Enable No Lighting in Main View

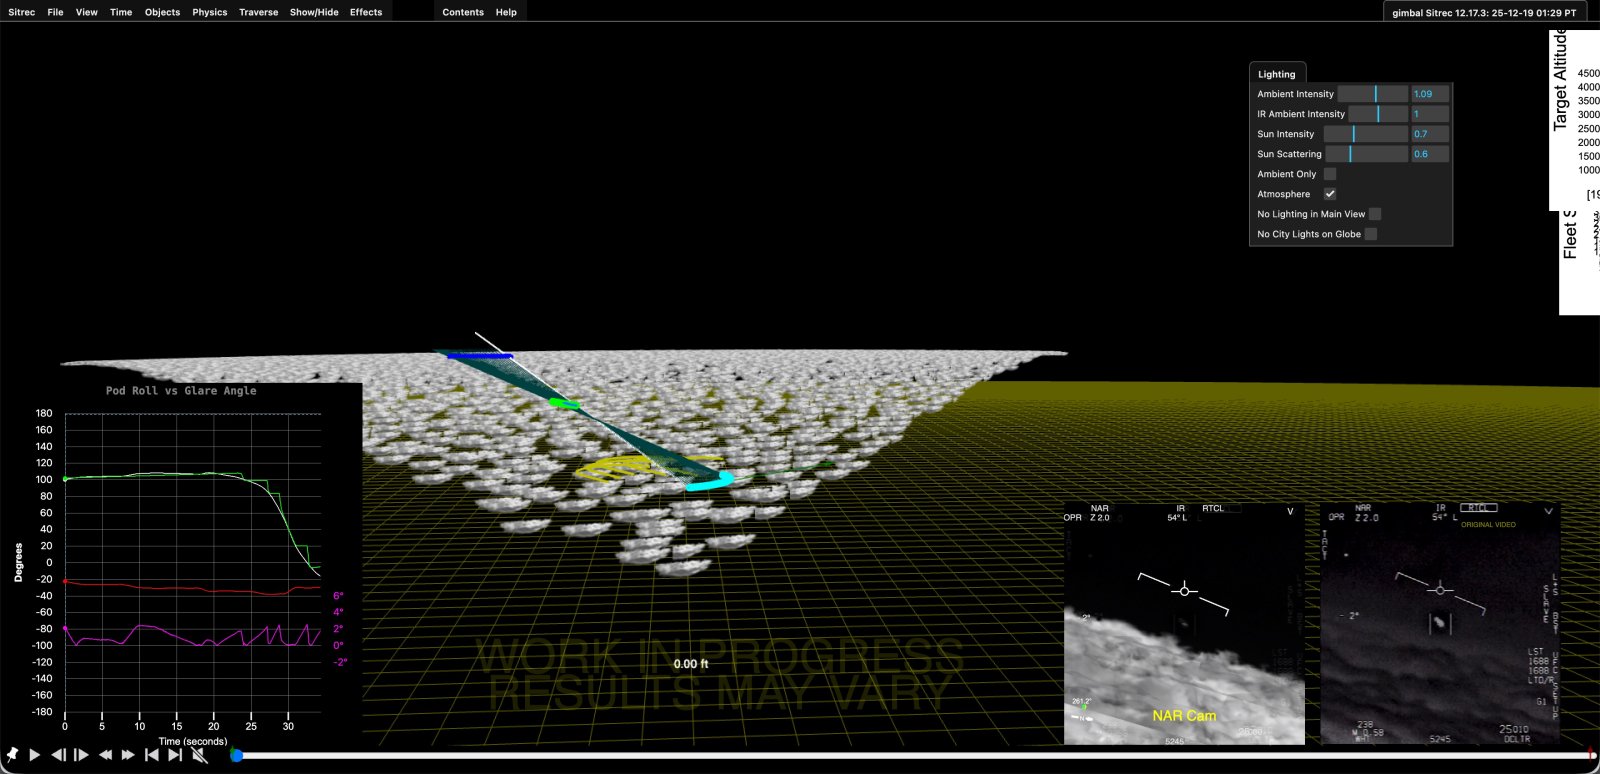(1375, 214)
